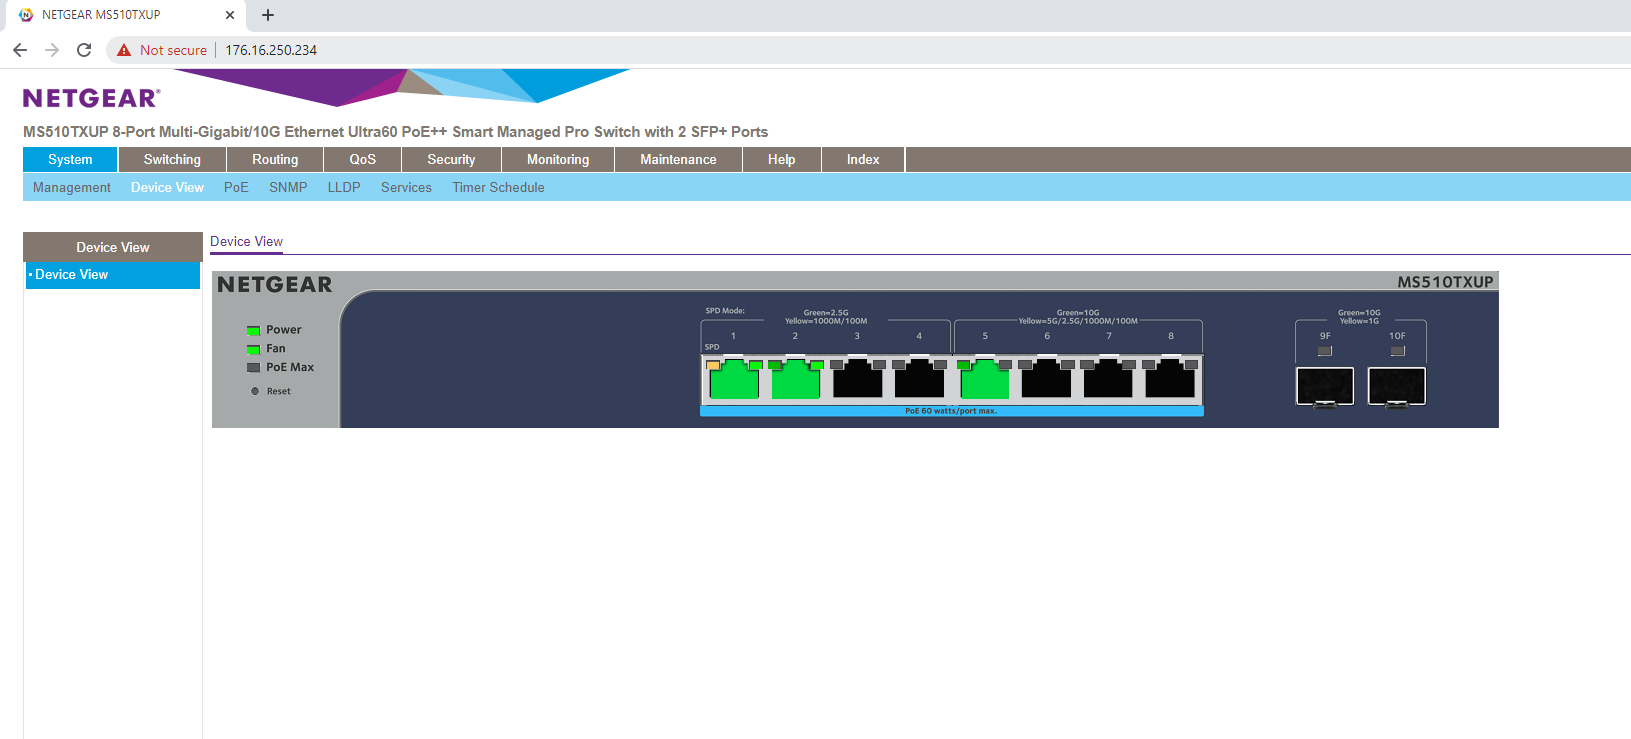Screen dimensions: 1631x739
Task: Go to Timer Schedule submenu
Action: click(498, 188)
